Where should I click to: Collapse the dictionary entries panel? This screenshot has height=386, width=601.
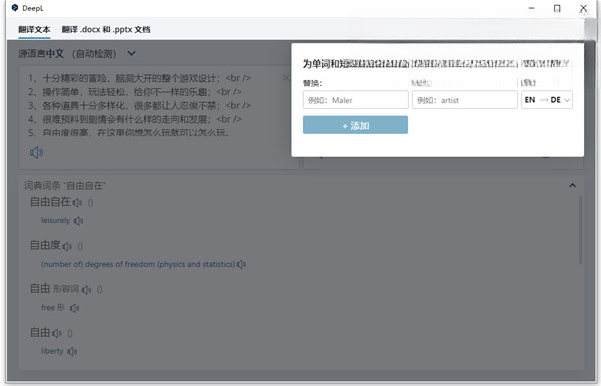coord(572,186)
